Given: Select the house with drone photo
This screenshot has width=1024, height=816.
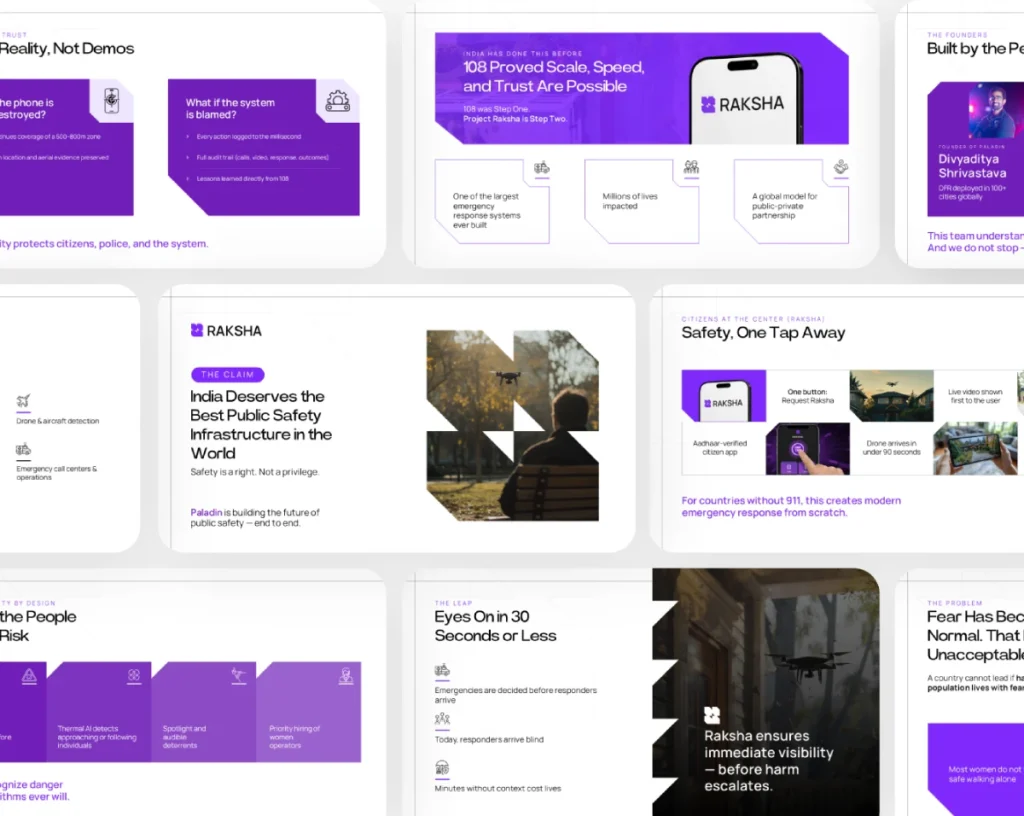Looking at the screenshot, I should click(891, 396).
